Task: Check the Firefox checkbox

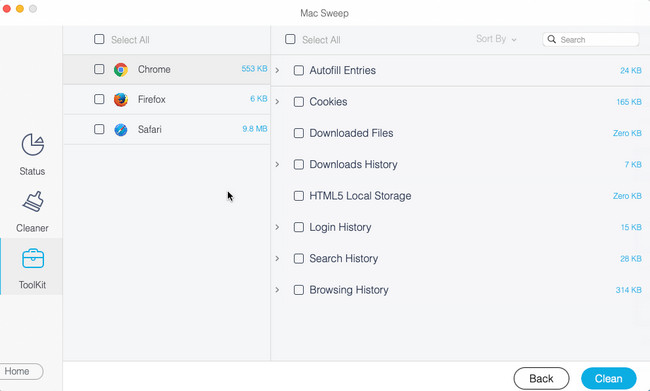Action: click(99, 99)
